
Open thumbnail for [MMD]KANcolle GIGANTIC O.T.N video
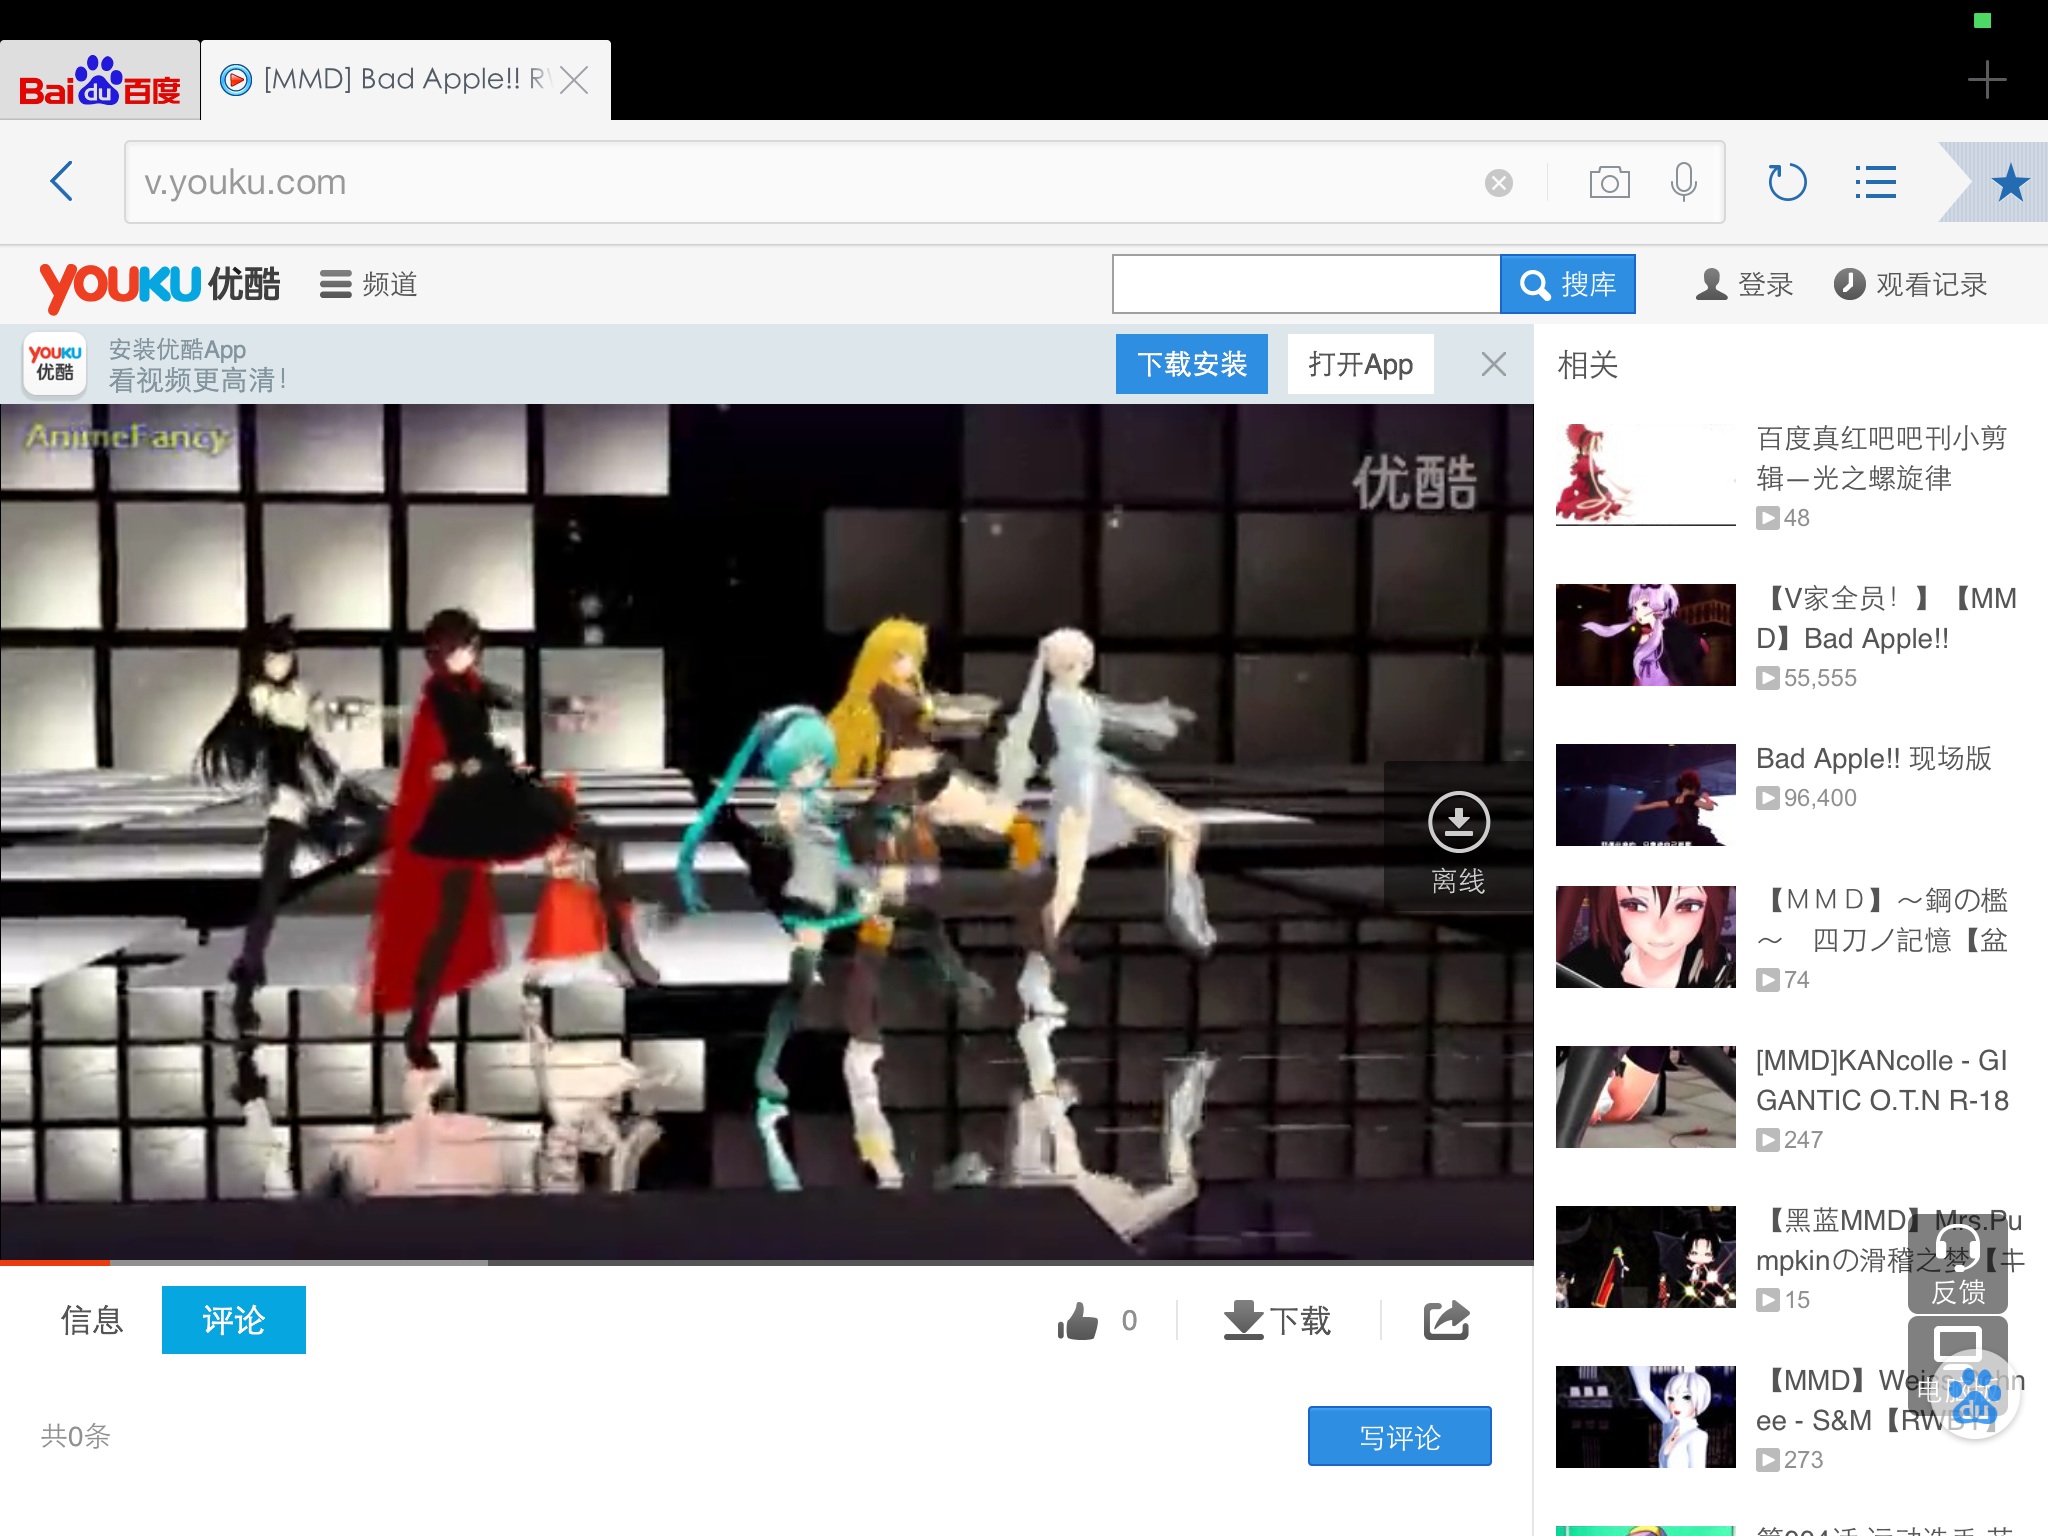[x=1645, y=1097]
